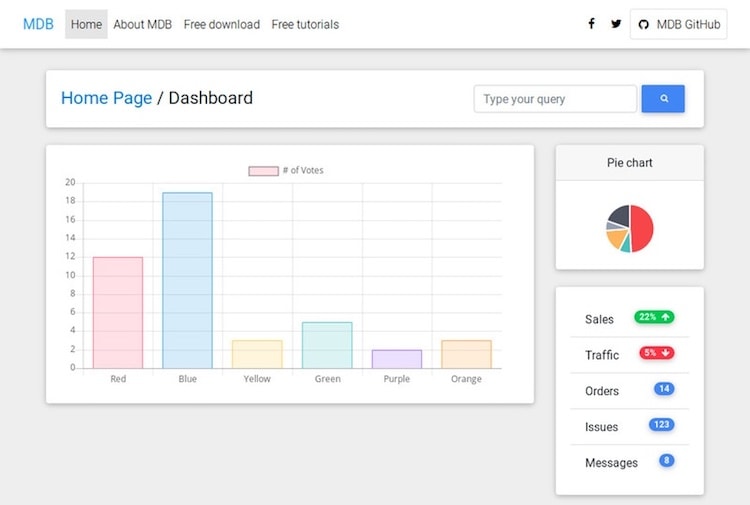
Task: Click the Blue bar in chart
Action: click(x=188, y=280)
